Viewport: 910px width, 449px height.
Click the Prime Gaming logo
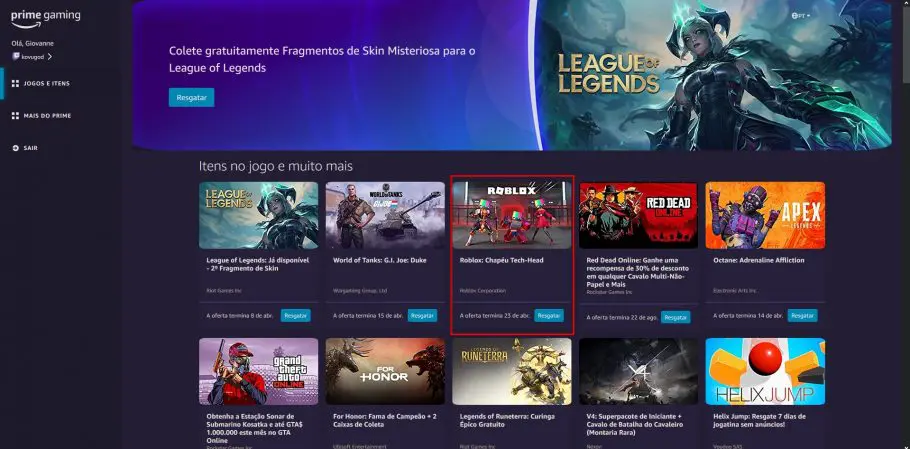click(45, 18)
